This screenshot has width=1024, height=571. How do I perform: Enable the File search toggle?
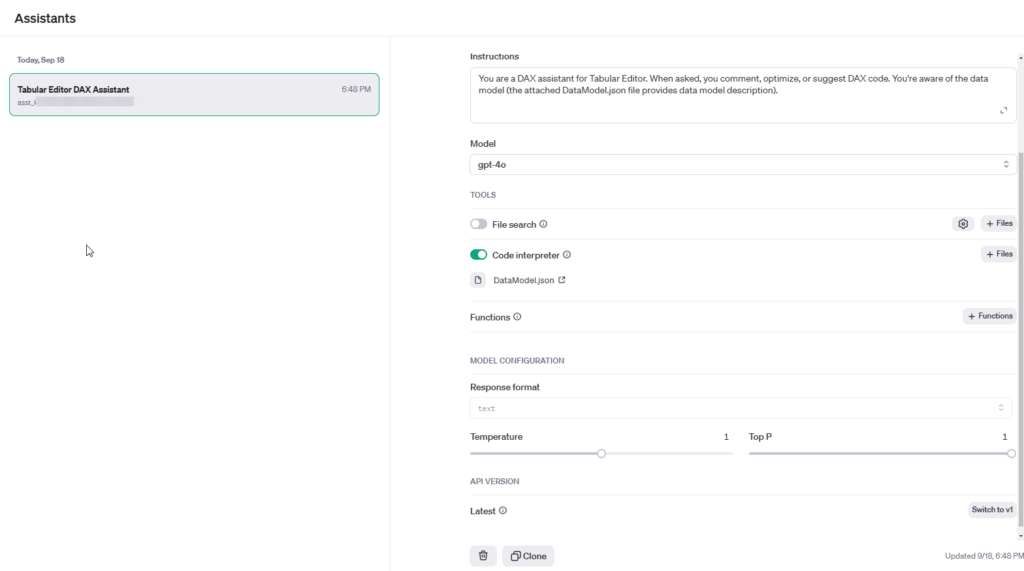pyautogui.click(x=478, y=225)
